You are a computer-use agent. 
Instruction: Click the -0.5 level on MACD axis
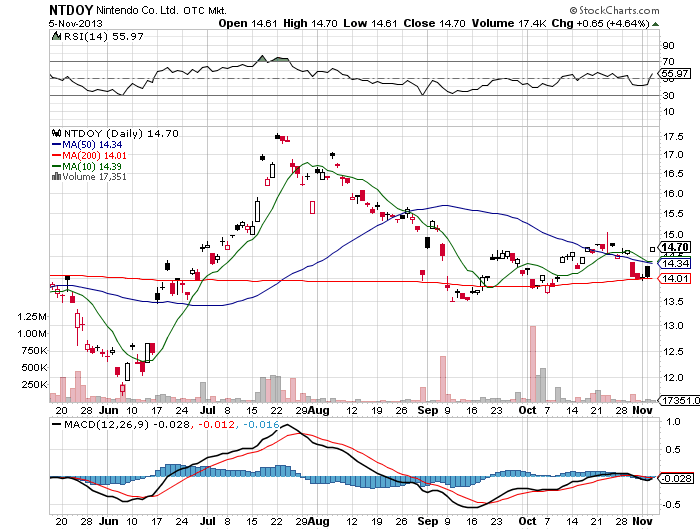tap(671, 505)
